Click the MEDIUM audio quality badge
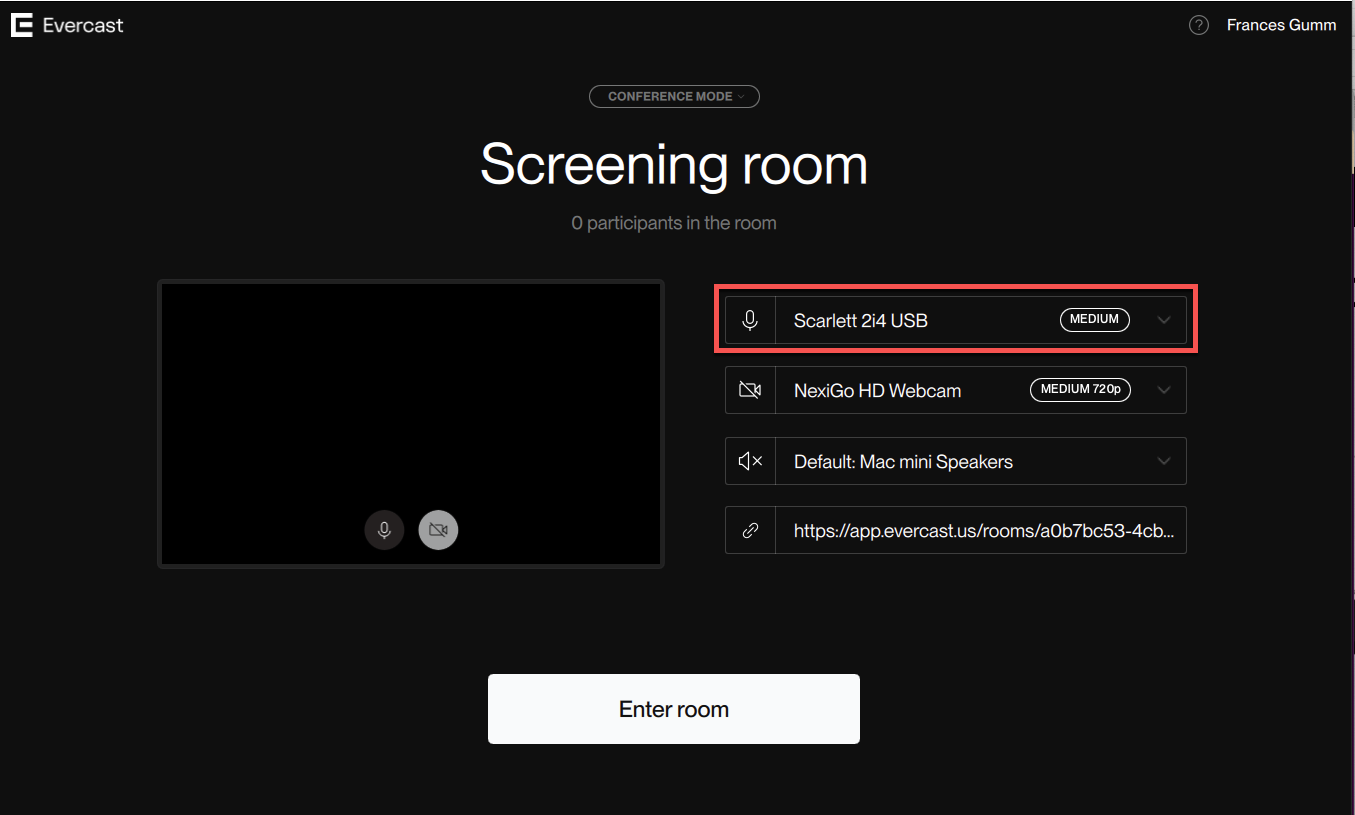 pyautogui.click(x=1095, y=320)
